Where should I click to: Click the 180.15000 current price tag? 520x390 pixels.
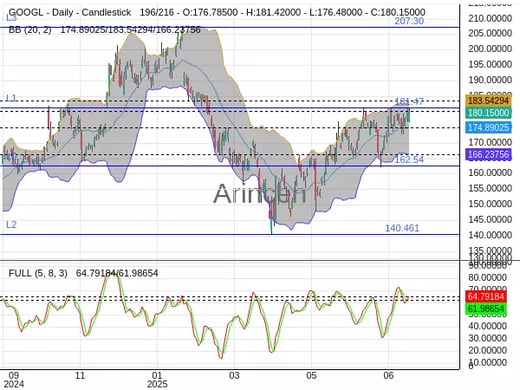coord(488,113)
